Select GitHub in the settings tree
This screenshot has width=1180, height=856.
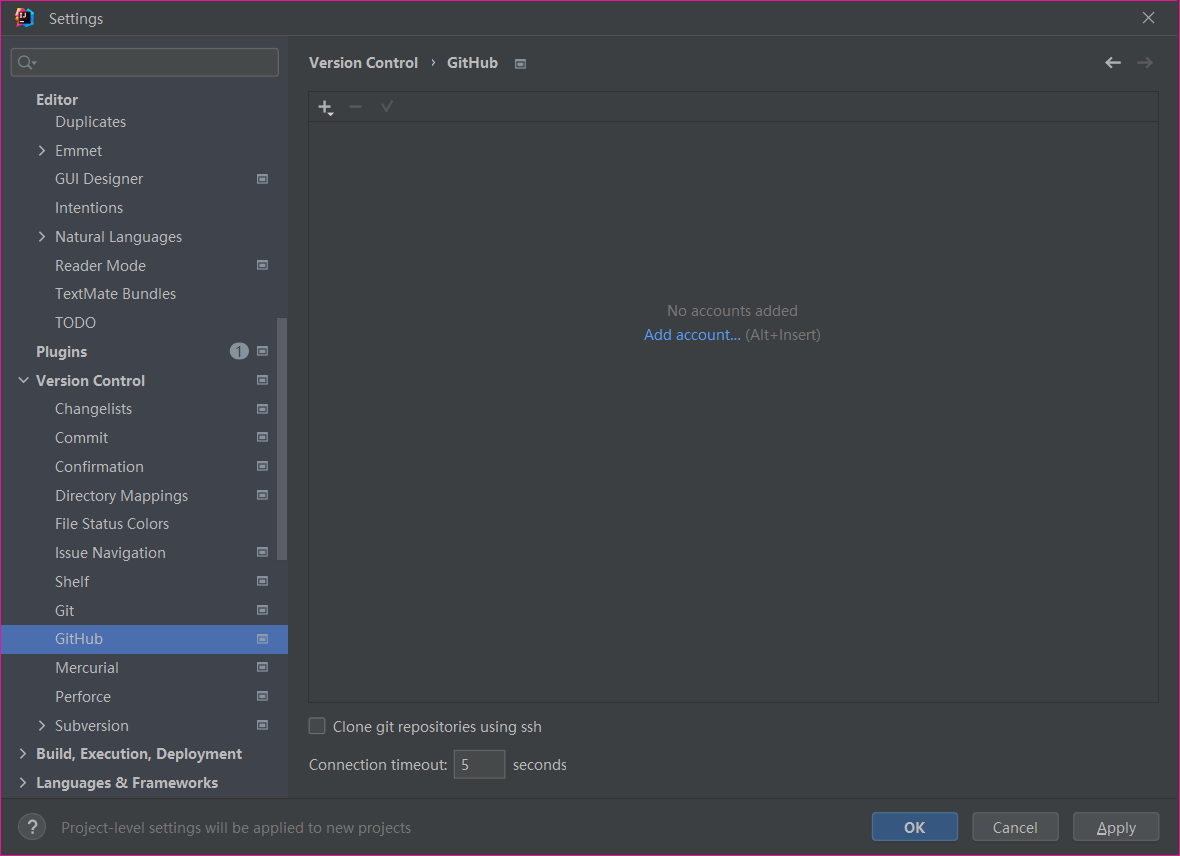[x=144, y=639]
